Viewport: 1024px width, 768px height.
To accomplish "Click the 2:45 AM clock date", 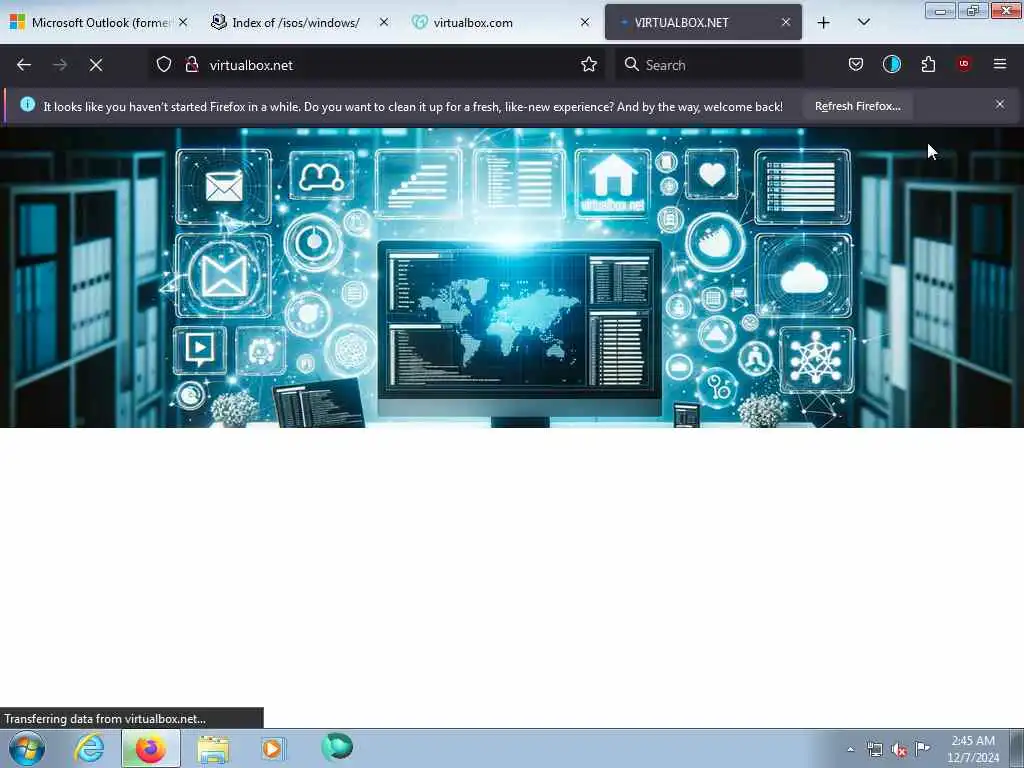I will [973, 749].
